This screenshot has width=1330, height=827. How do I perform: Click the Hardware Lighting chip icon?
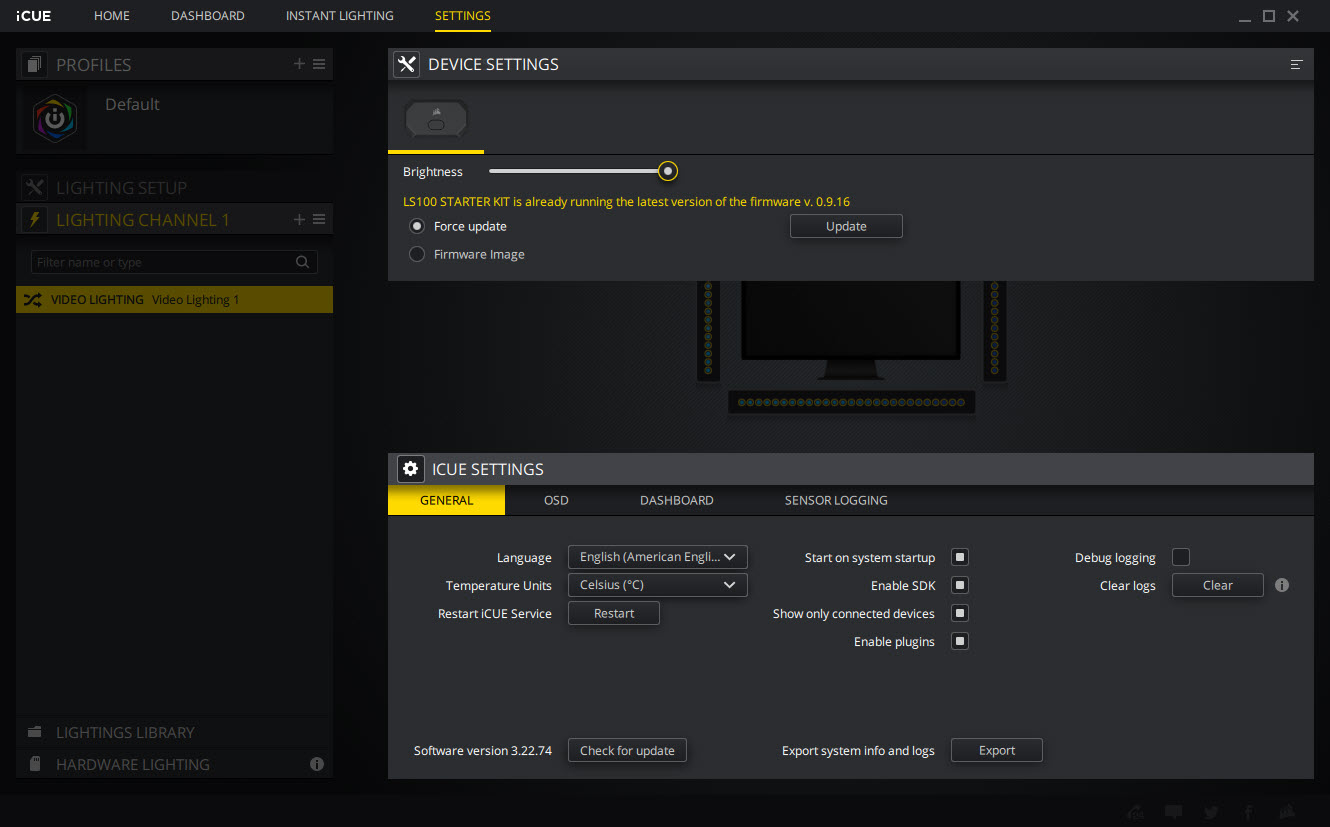click(x=35, y=764)
